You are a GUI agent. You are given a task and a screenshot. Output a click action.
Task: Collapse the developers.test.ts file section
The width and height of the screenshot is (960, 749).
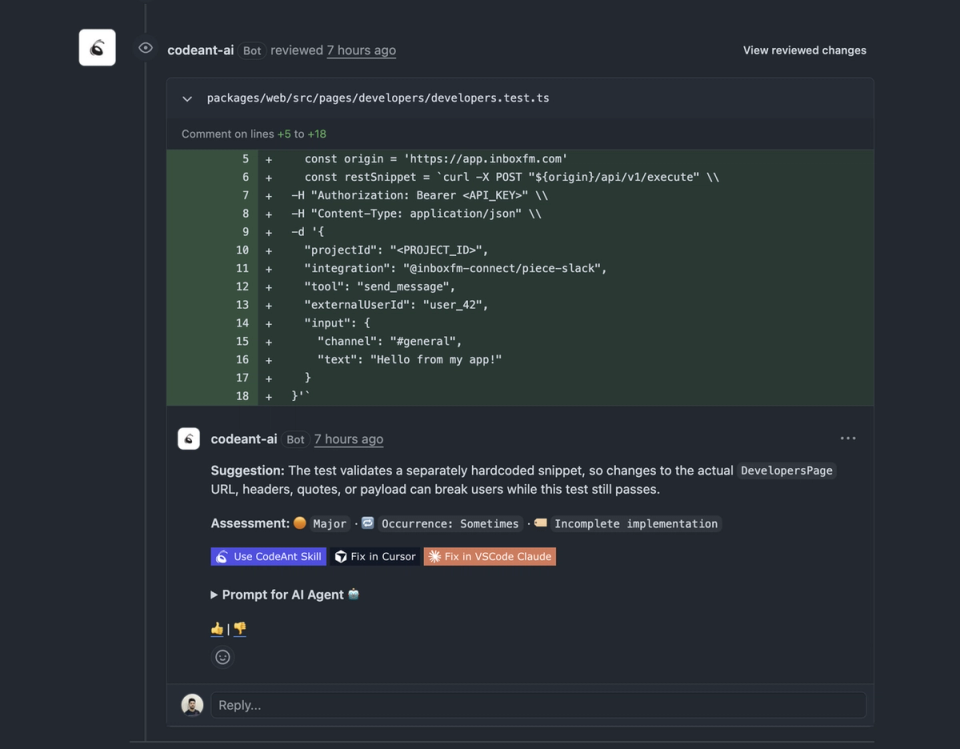pyautogui.click(x=187, y=99)
